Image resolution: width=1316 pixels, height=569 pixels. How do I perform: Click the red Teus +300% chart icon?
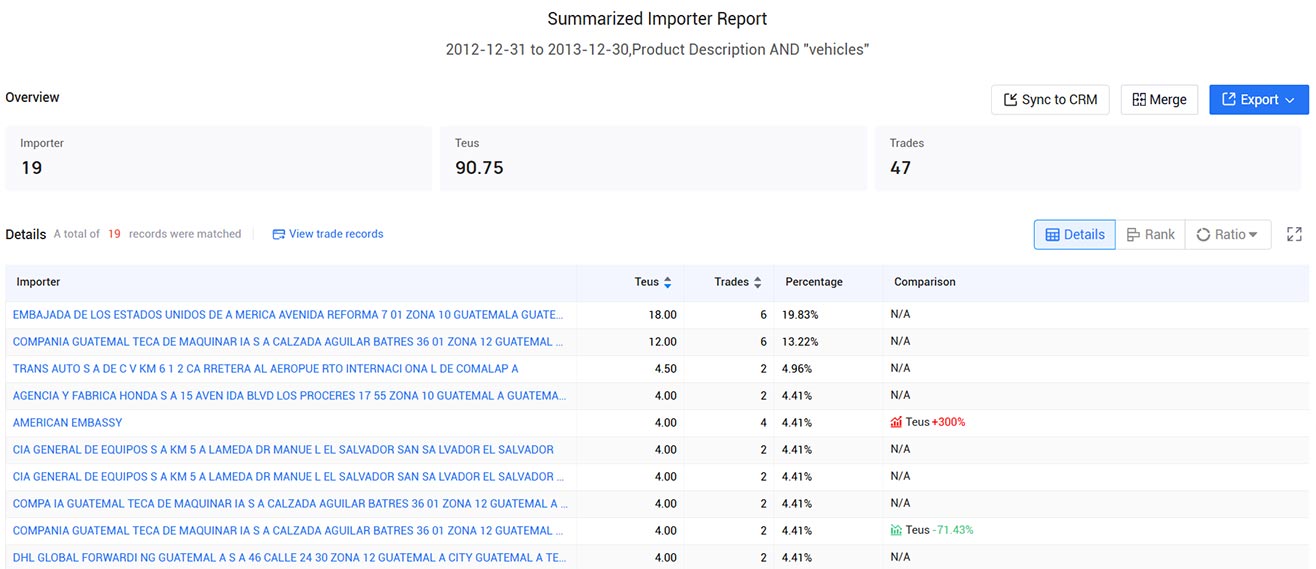896,422
